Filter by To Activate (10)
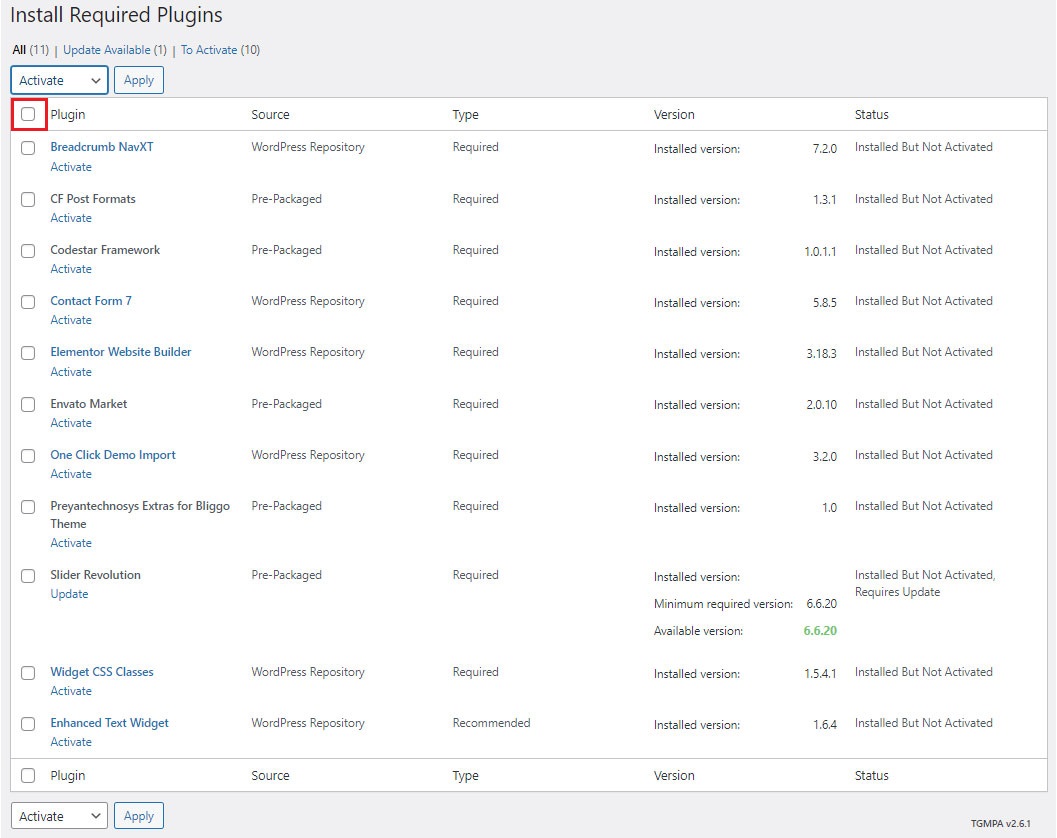Image resolution: width=1057 pixels, height=838 pixels. tap(220, 50)
